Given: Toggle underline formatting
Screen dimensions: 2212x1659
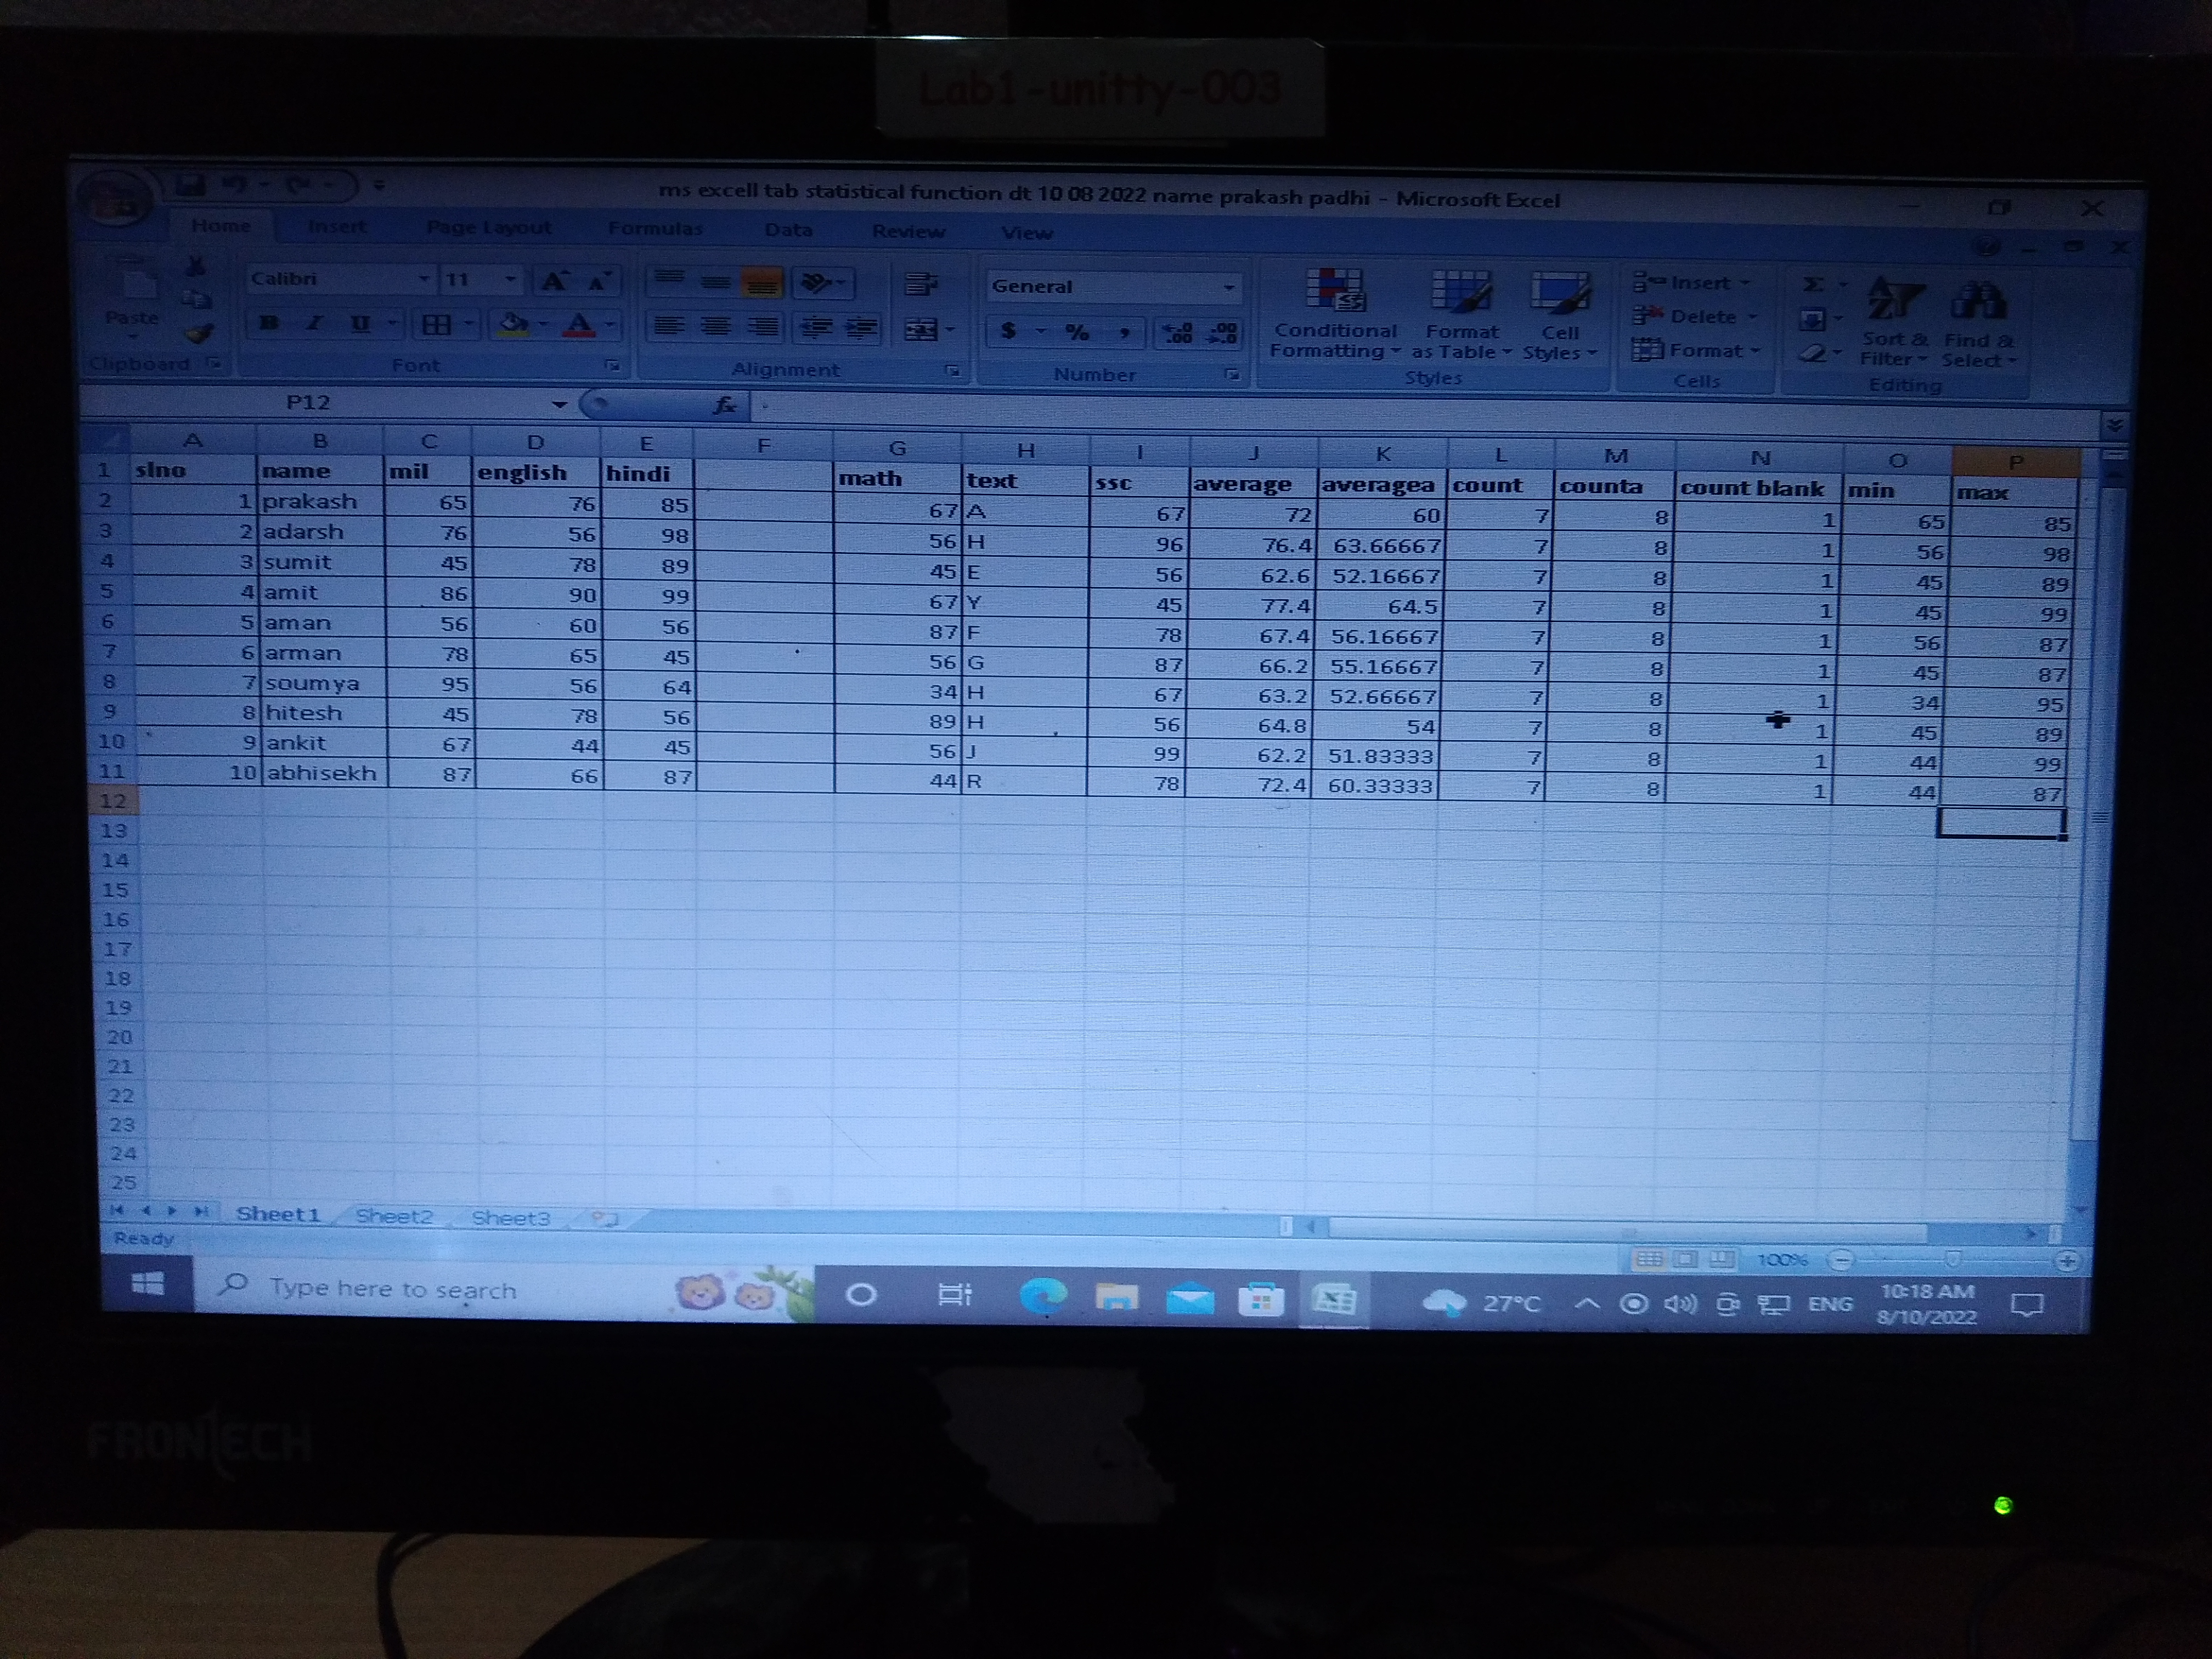Looking at the screenshot, I should [x=360, y=324].
